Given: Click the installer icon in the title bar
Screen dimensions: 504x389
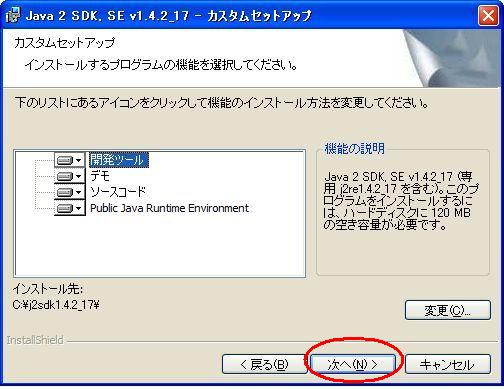Looking at the screenshot, I should click(13, 16).
